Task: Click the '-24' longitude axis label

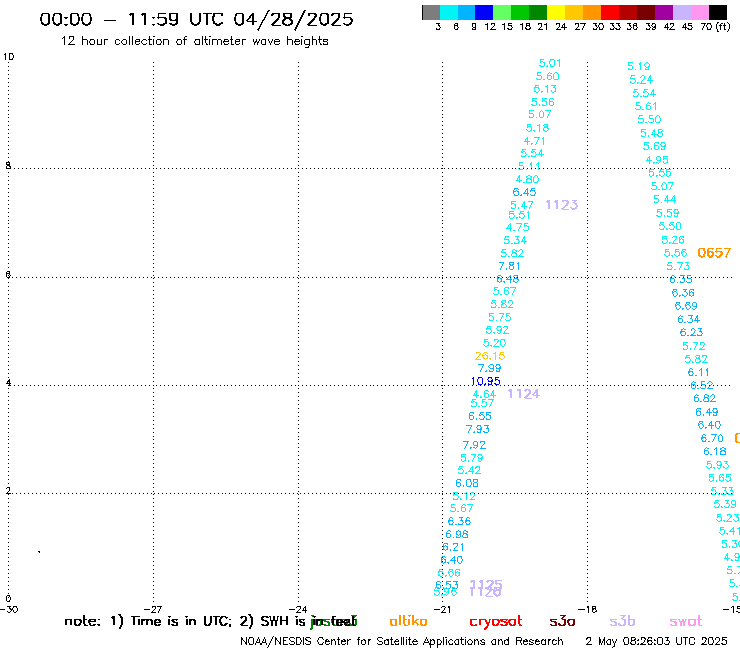Action: point(298,609)
